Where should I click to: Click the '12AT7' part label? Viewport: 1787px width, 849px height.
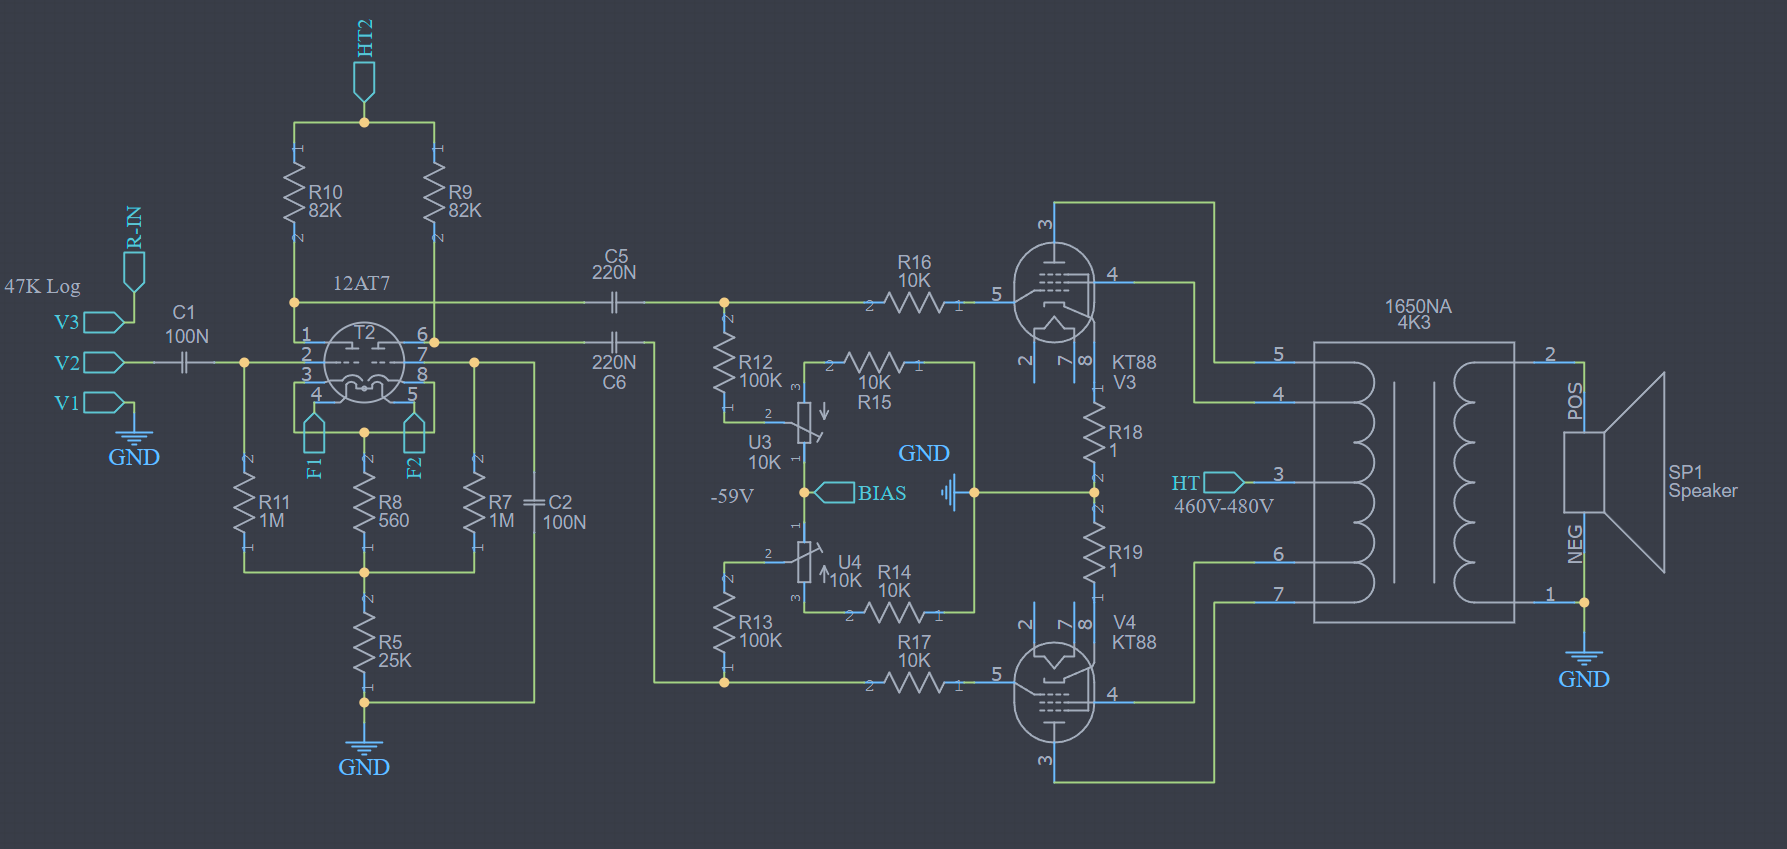pyautogui.click(x=361, y=283)
